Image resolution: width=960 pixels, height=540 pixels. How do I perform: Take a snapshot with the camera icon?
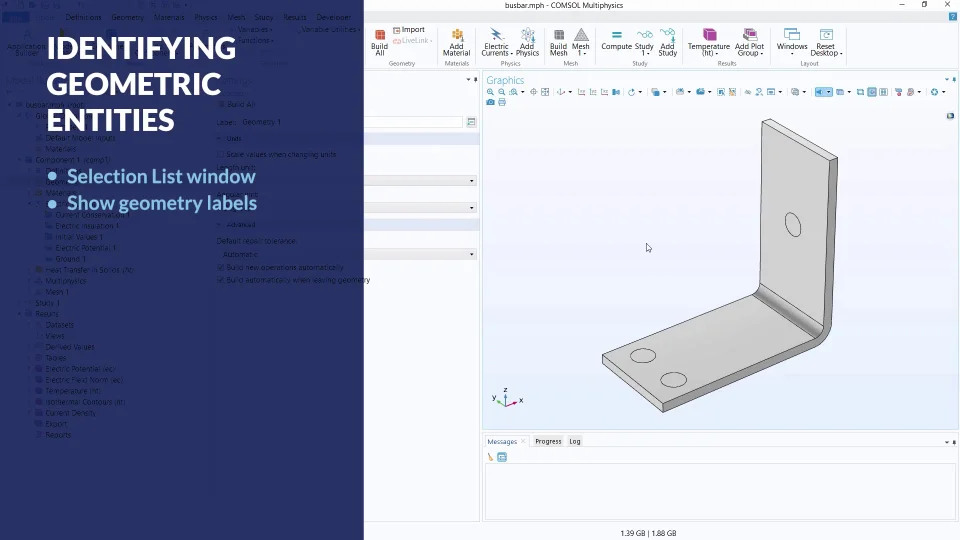point(490,102)
